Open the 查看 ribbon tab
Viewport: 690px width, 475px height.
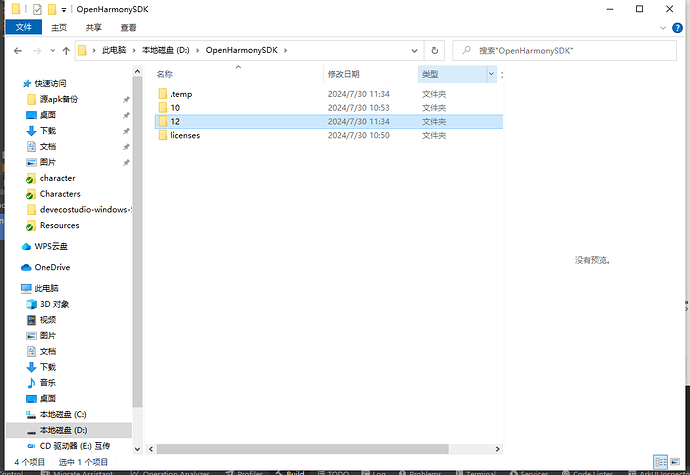(x=128, y=28)
